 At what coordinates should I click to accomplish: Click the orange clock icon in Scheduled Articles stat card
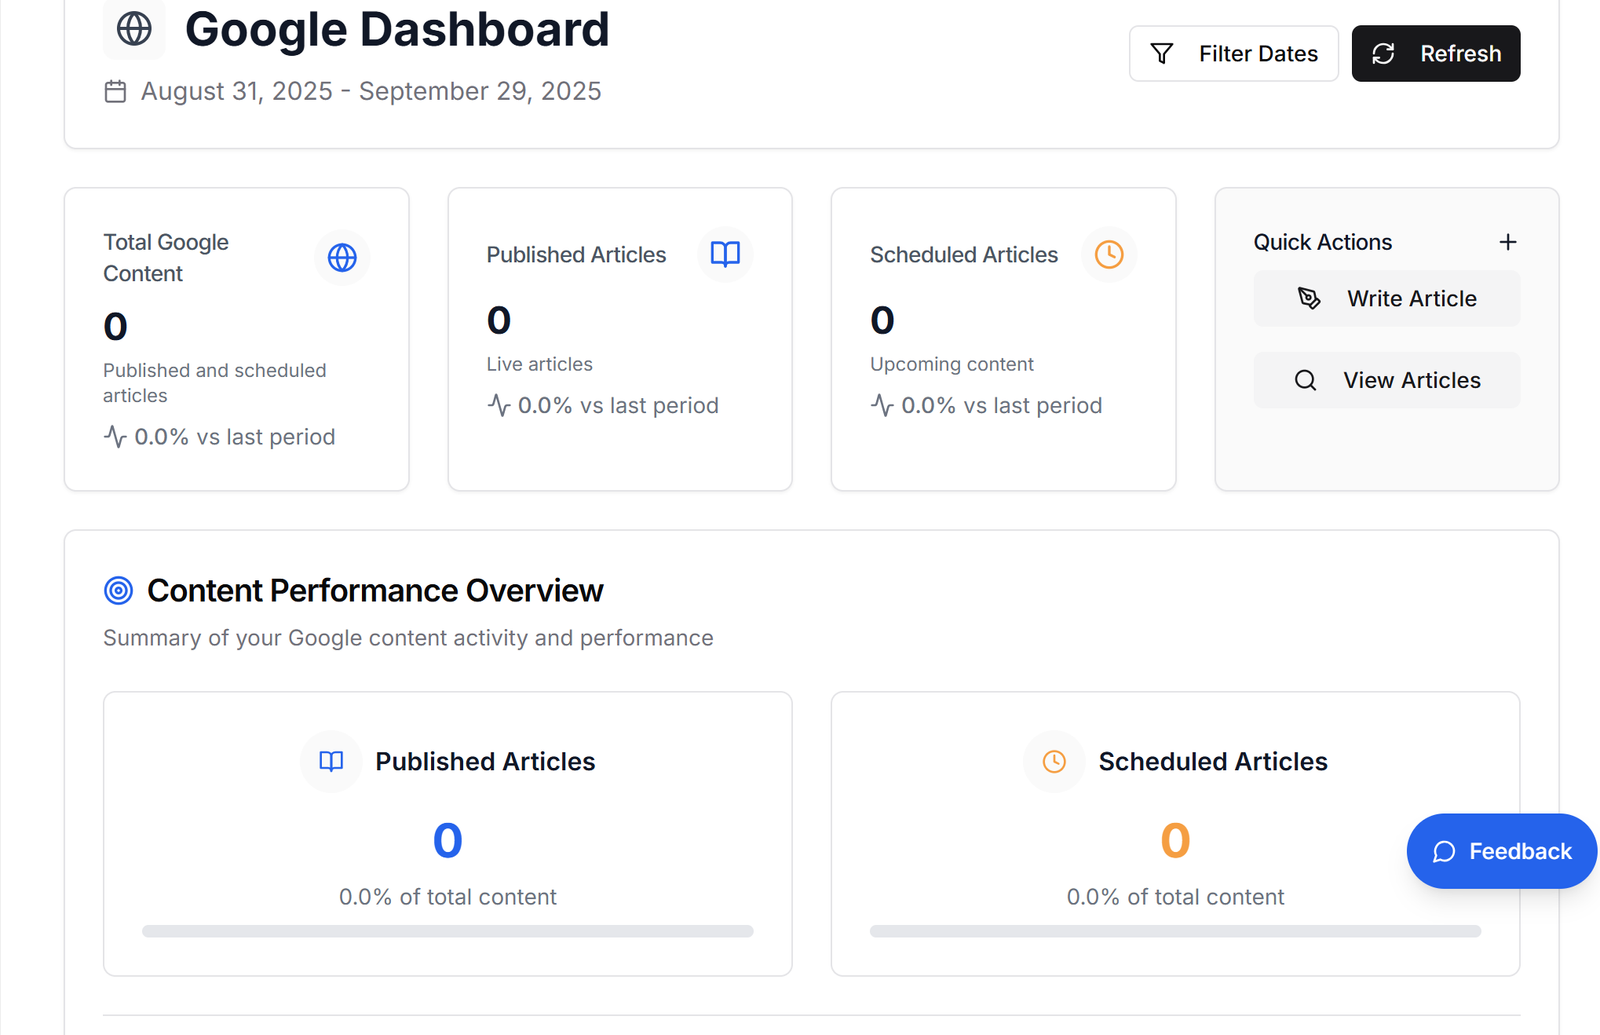pyautogui.click(x=1108, y=254)
